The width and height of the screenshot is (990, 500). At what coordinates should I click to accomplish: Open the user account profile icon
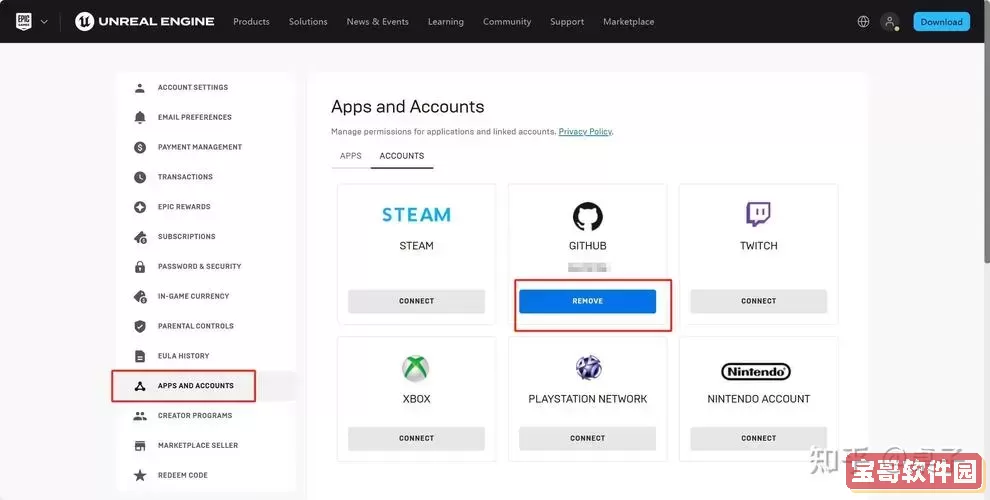pyautogui.click(x=890, y=21)
